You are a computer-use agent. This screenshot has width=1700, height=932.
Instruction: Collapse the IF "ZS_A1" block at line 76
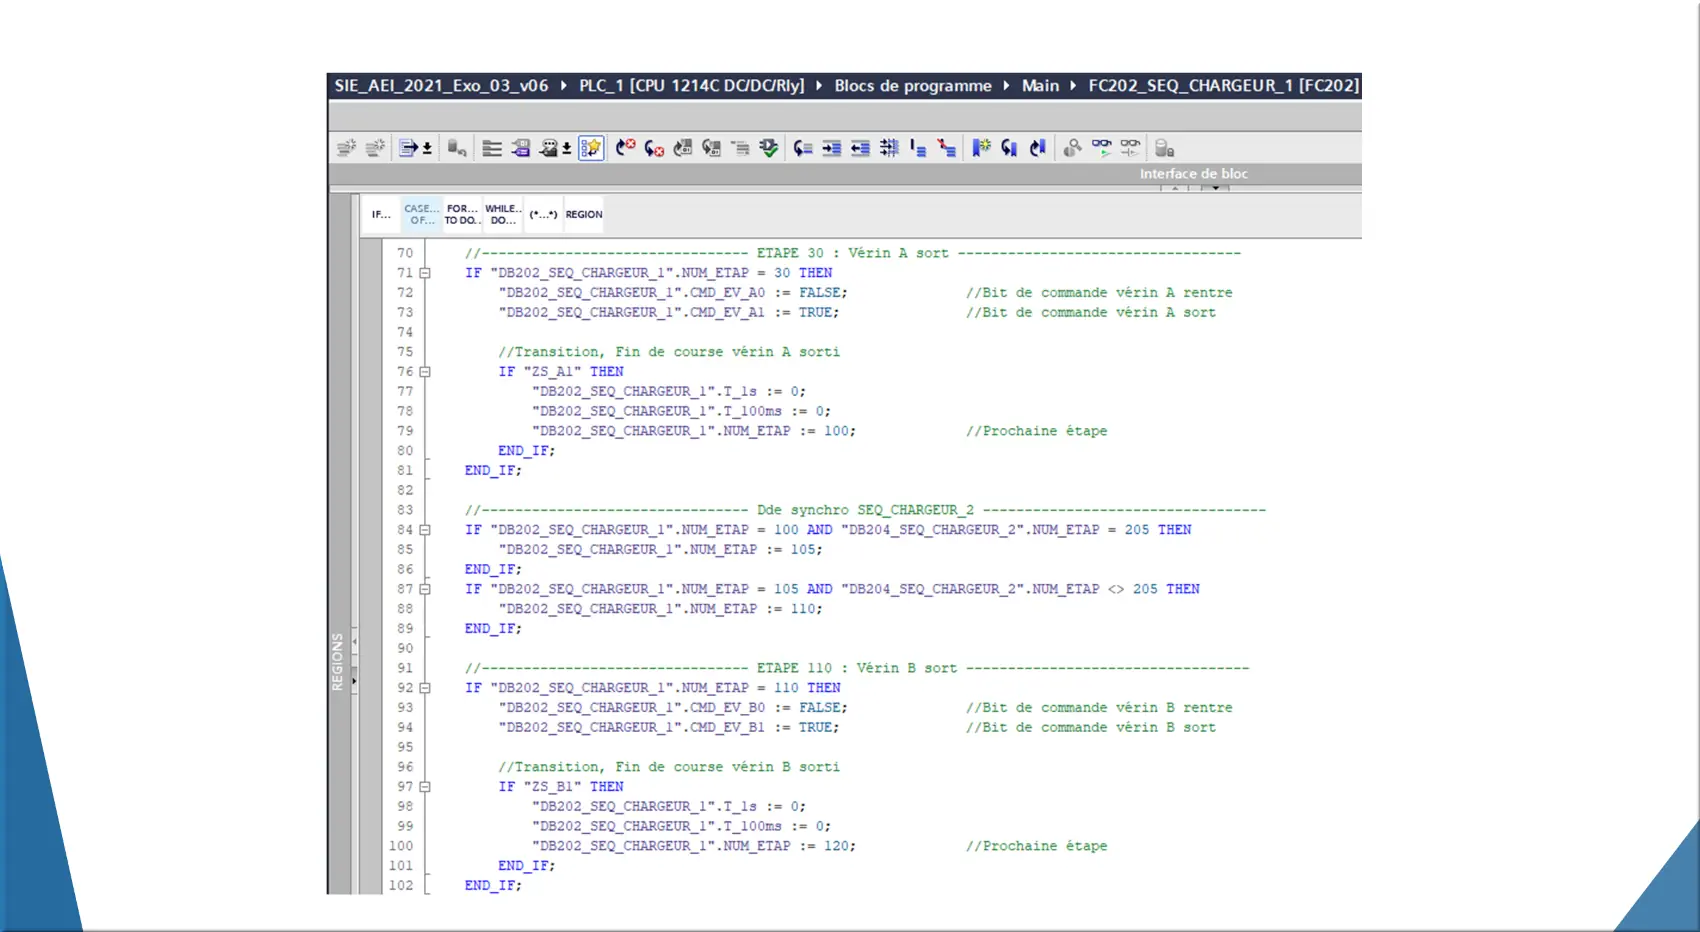[x=425, y=372]
